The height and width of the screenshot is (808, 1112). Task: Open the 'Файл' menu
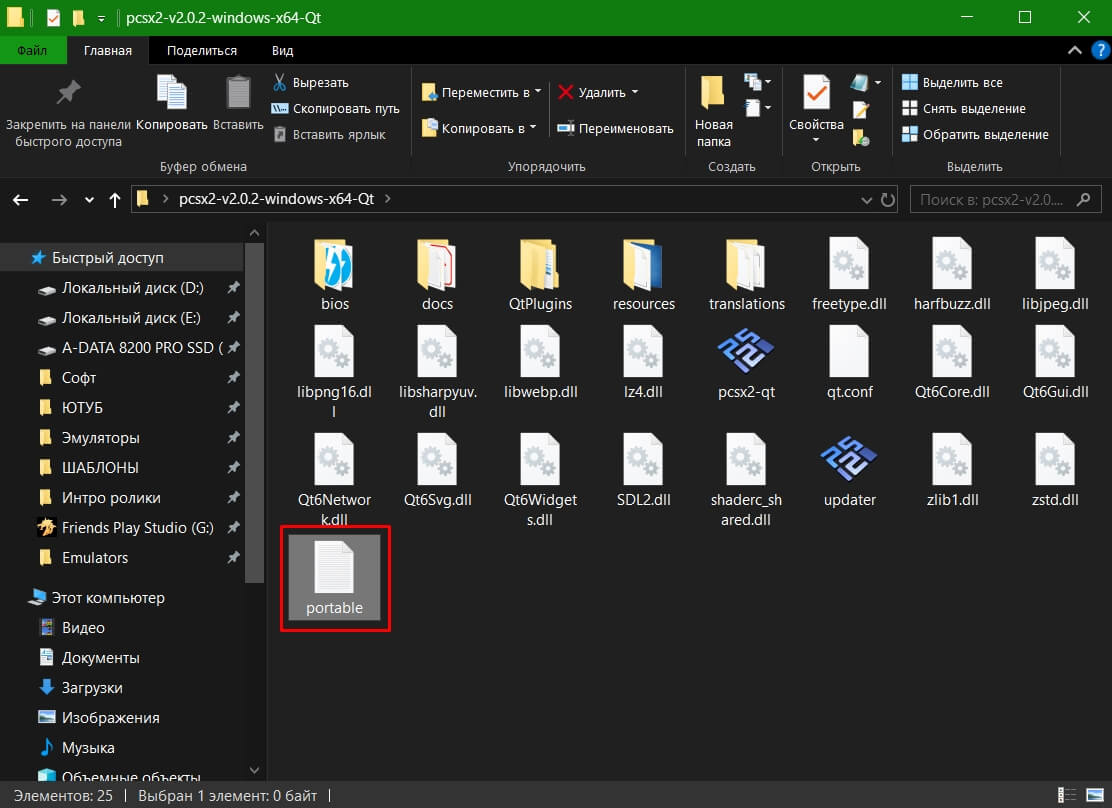click(32, 51)
